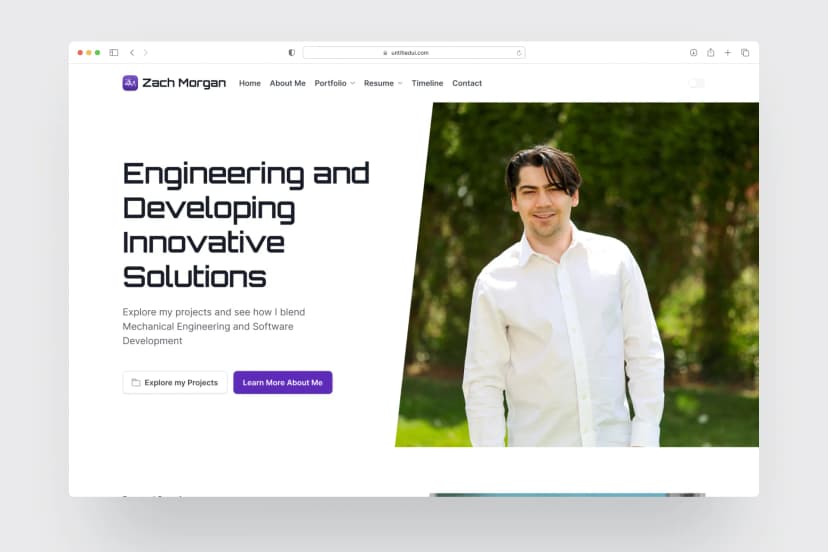This screenshot has width=828, height=552.
Task: Open the Contact nav link
Action: 467,83
